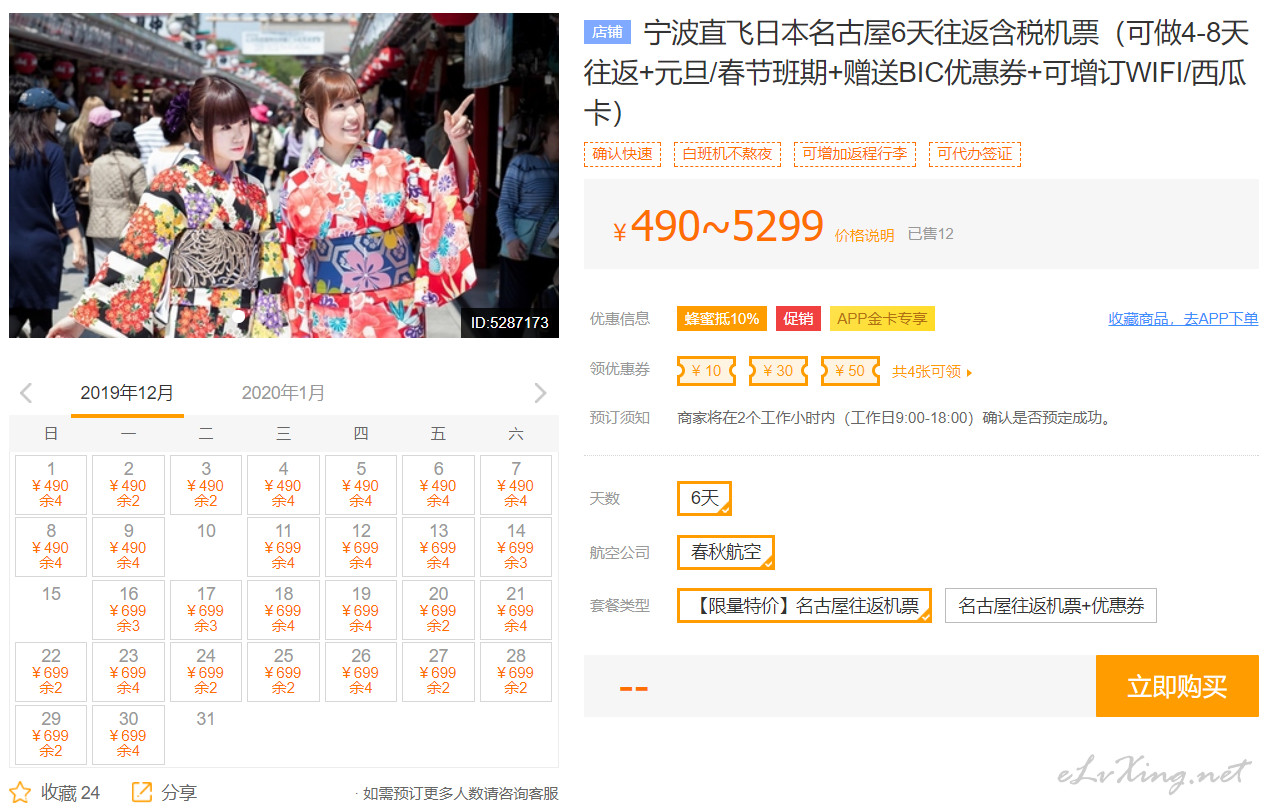Image resolution: width=1262 pixels, height=807 pixels.
Task: Choose December 21 date cell
Action: (x=516, y=610)
